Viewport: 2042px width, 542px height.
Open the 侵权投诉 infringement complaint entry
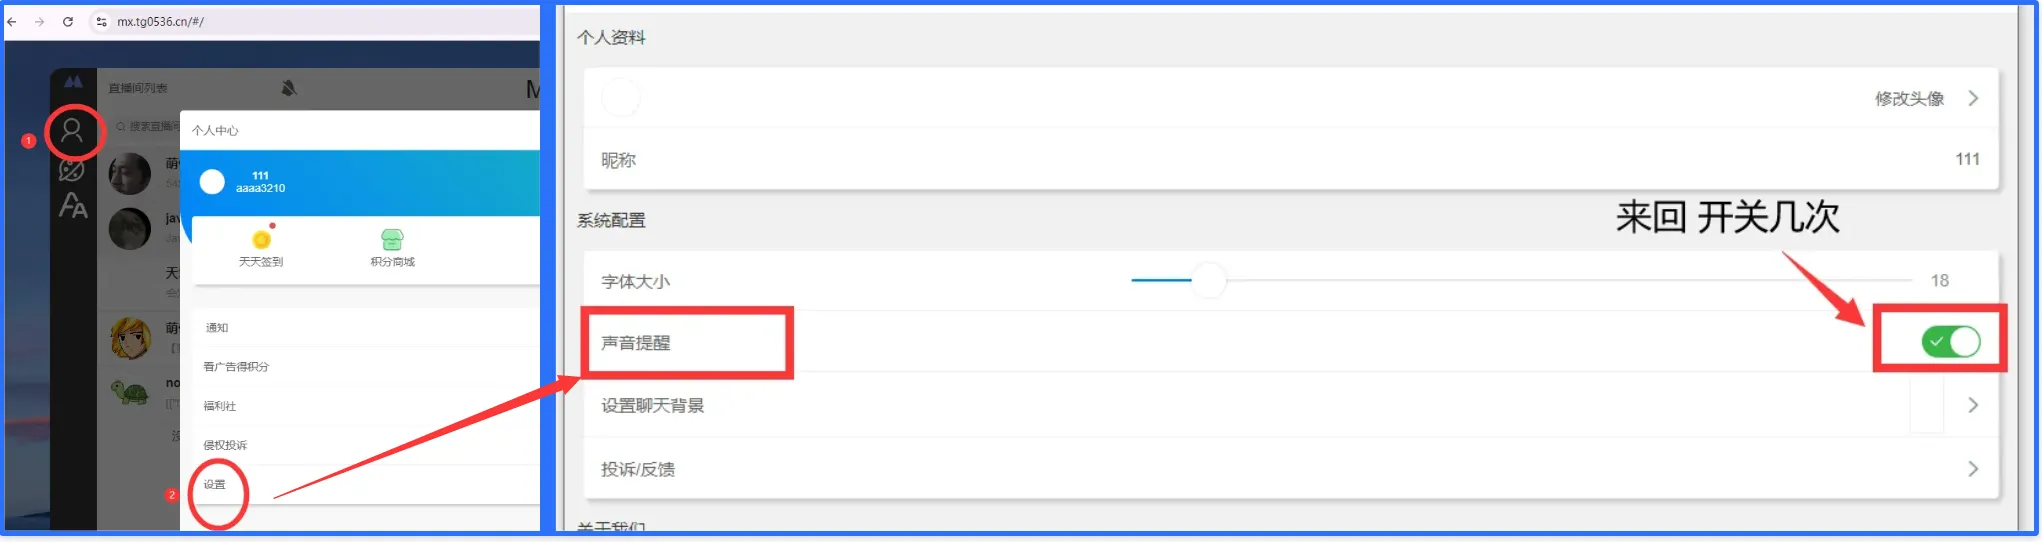pos(225,445)
